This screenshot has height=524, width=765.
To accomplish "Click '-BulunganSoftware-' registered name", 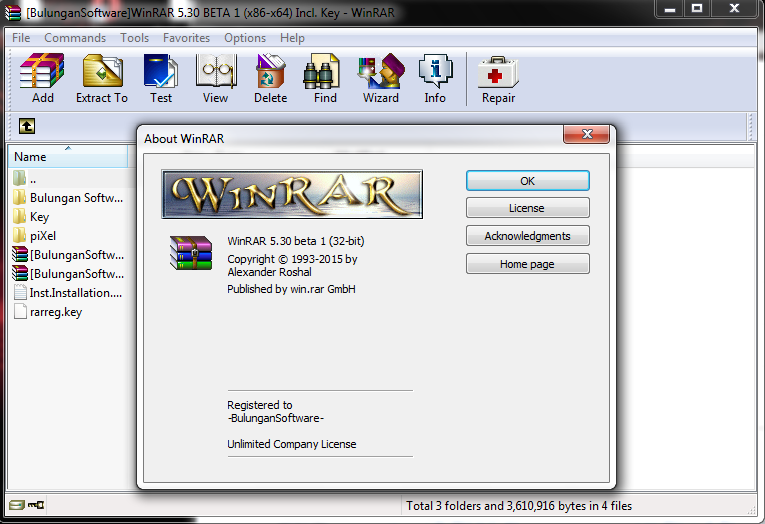I will point(276,418).
